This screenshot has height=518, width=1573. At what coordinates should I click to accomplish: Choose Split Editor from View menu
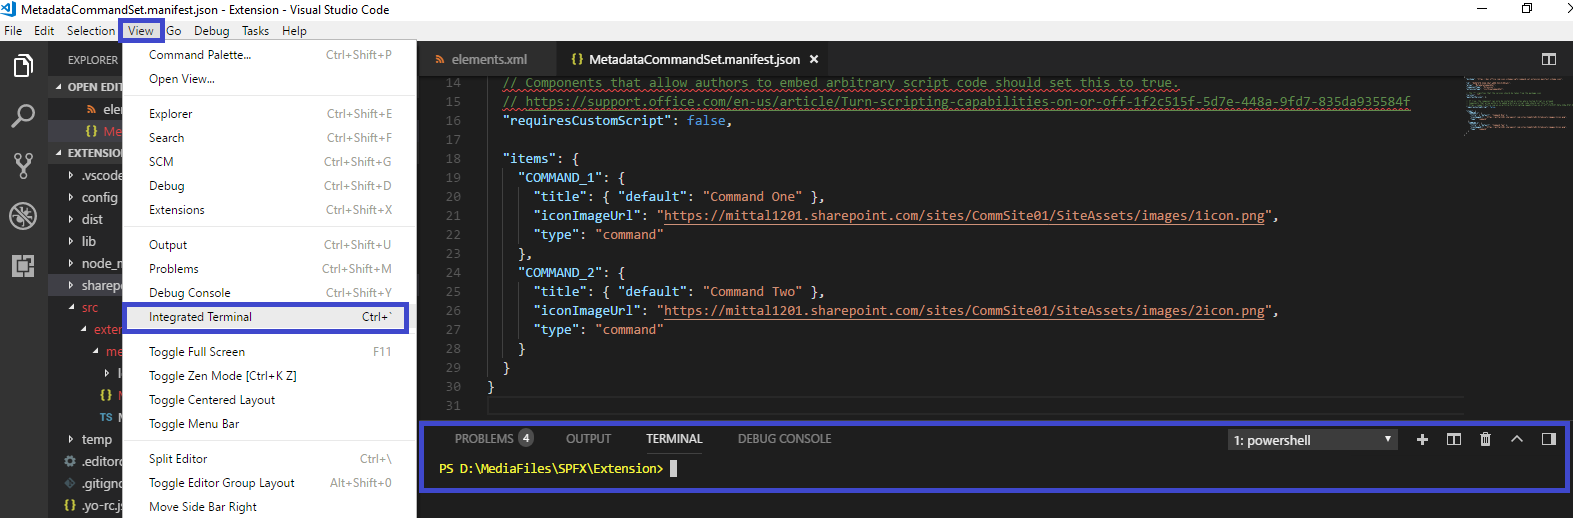pyautogui.click(x=269, y=459)
